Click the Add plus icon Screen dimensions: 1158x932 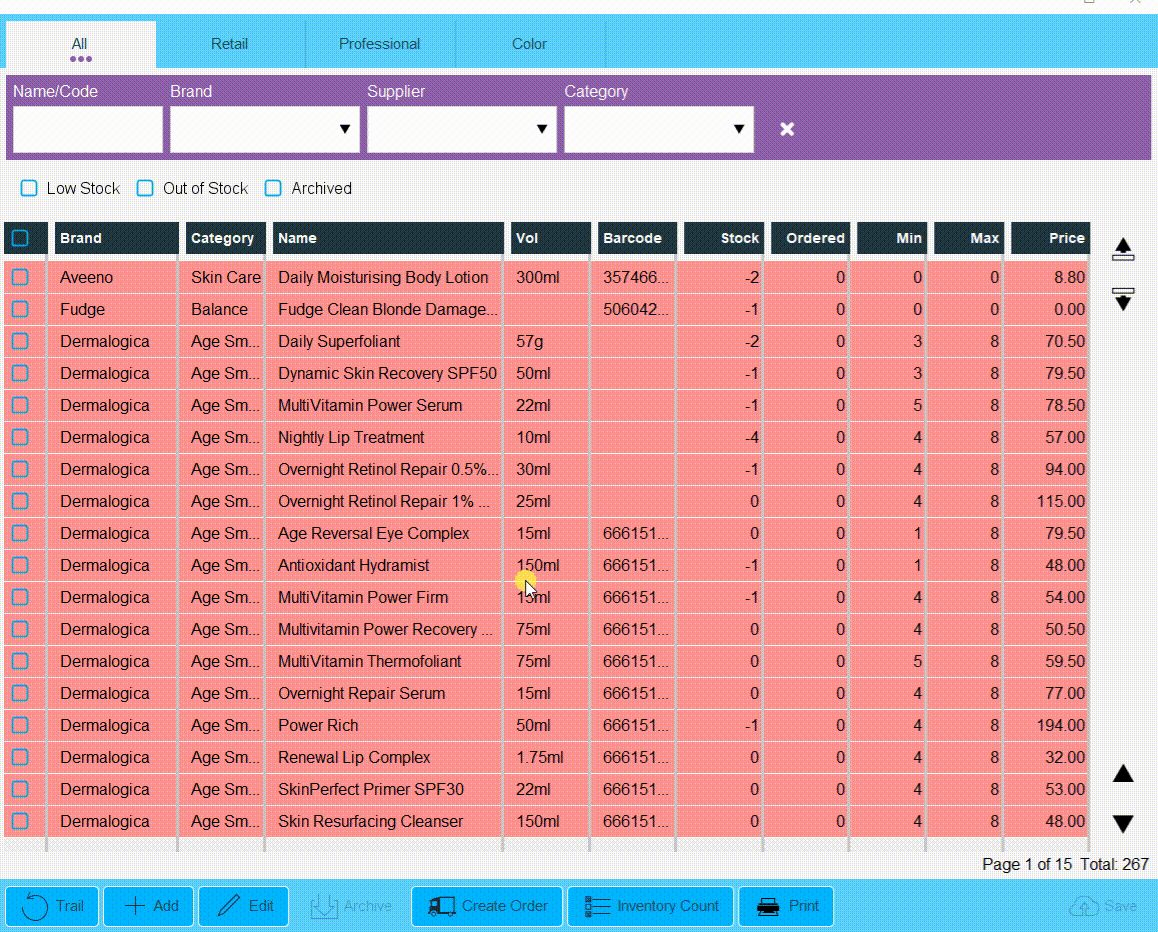click(x=134, y=906)
